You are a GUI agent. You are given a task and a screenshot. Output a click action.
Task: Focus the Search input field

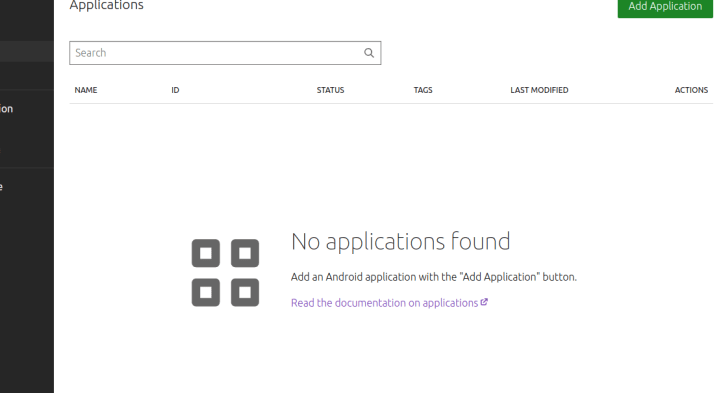click(225, 53)
